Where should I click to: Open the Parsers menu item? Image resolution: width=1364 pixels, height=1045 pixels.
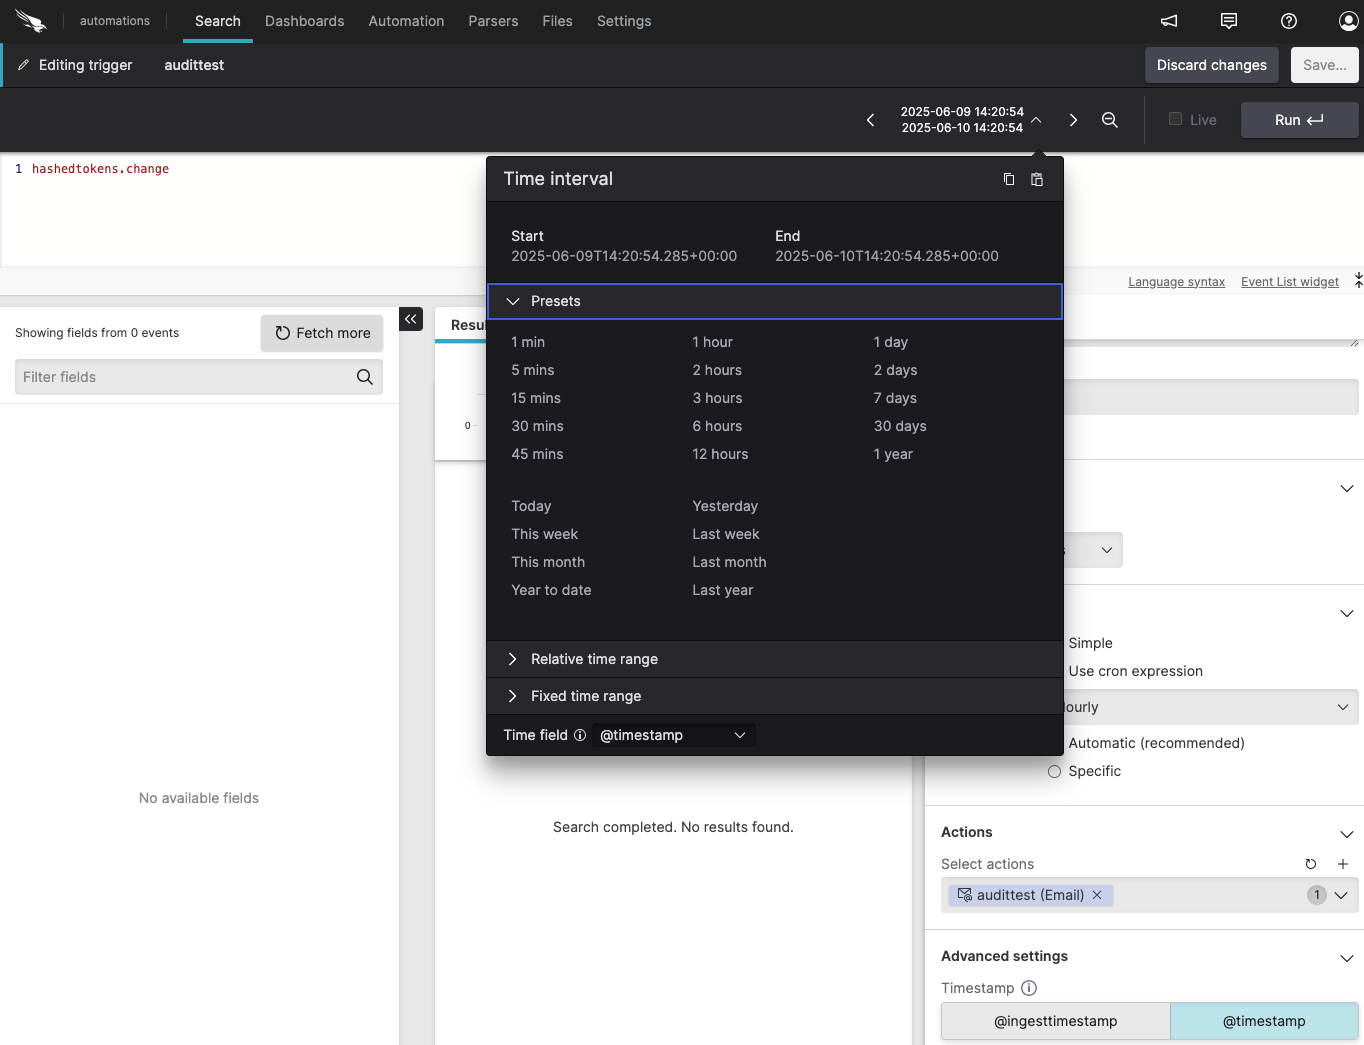point(493,21)
